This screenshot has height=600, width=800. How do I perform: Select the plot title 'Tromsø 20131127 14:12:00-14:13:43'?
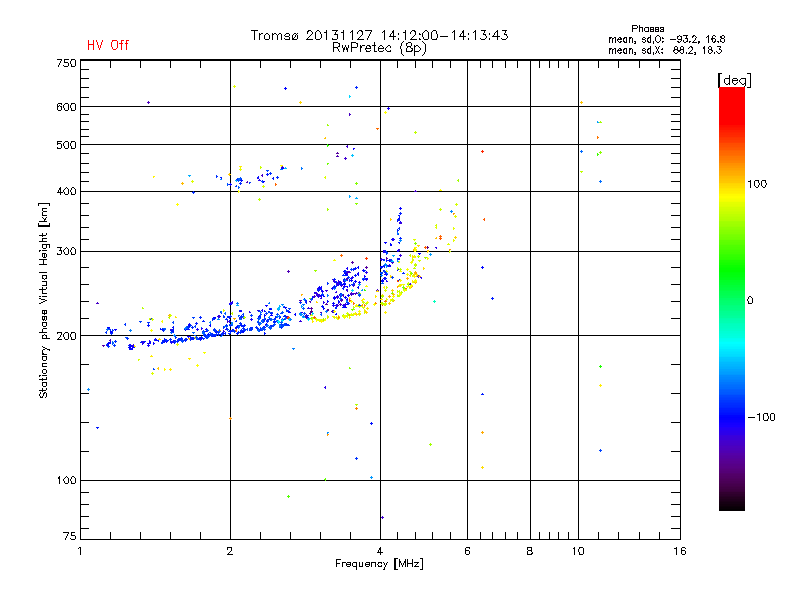[x=379, y=35]
